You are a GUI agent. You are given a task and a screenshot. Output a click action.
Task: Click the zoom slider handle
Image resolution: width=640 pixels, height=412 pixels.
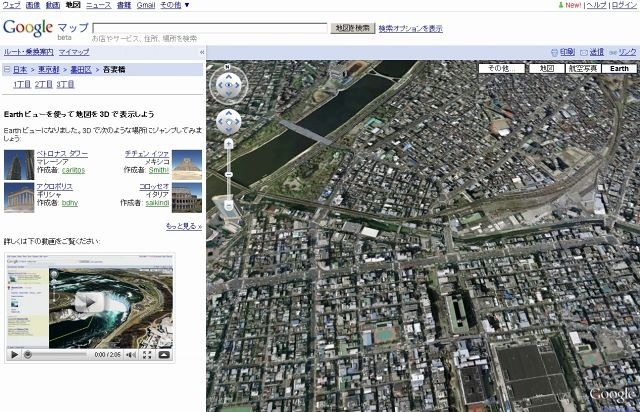[x=229, y=174]
